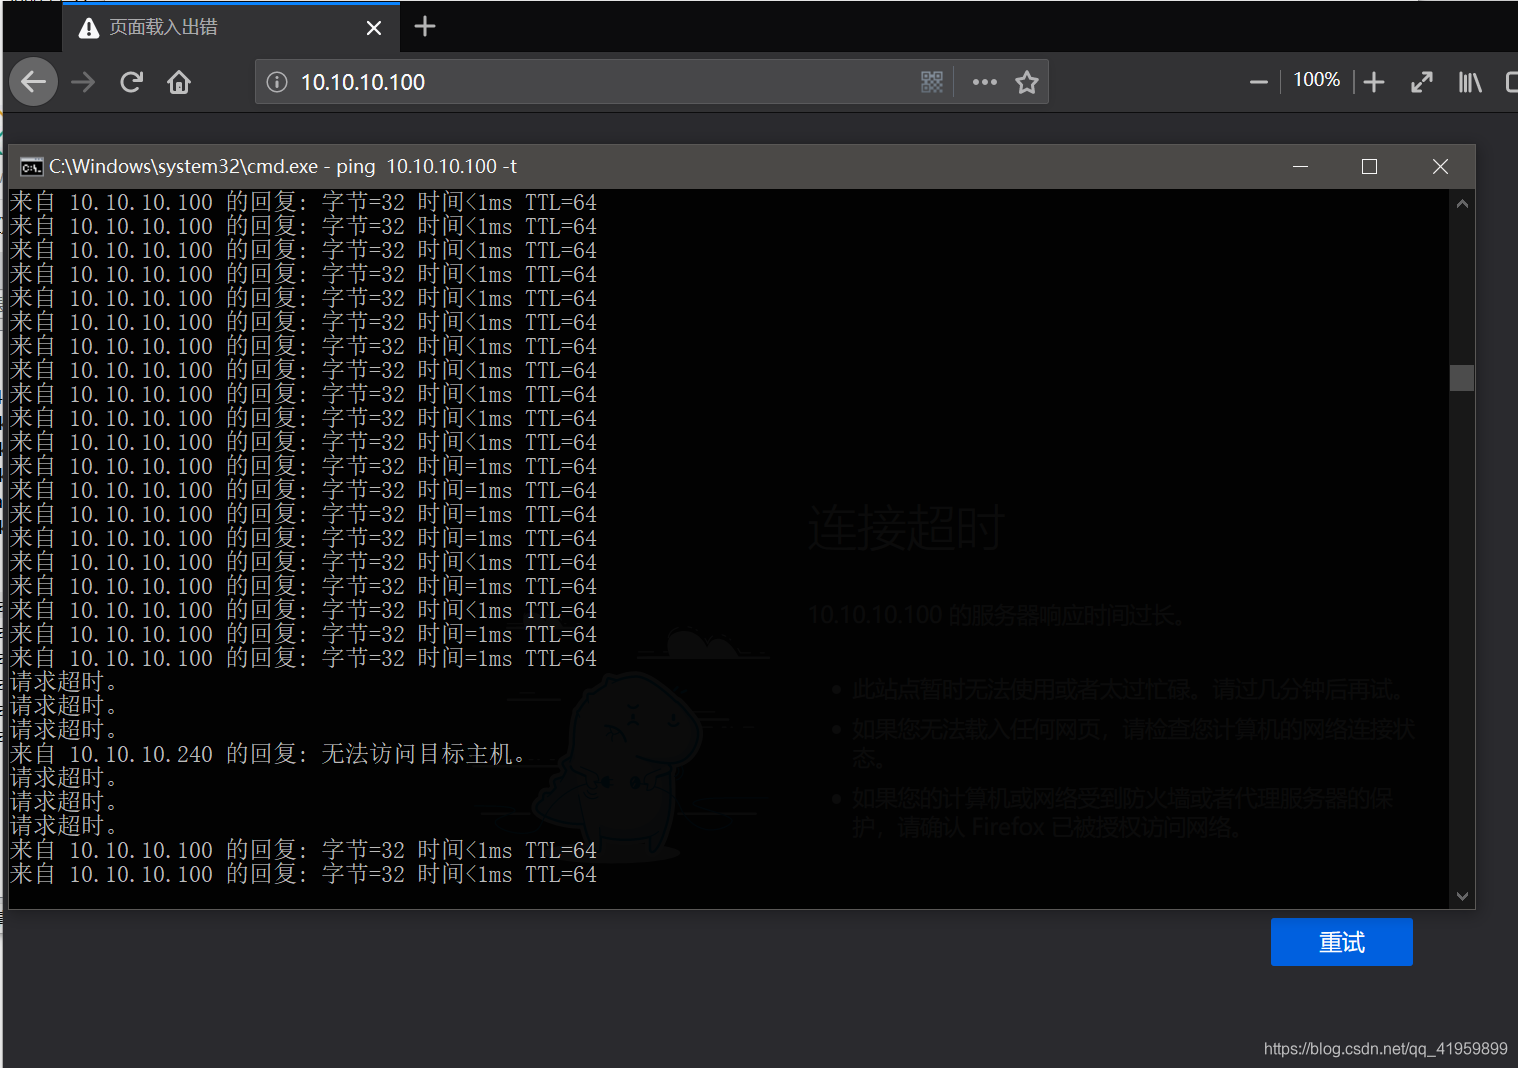Click the 无法访问目标主机 reply line
1518x1068 pixels.
[x=269, y=754]
